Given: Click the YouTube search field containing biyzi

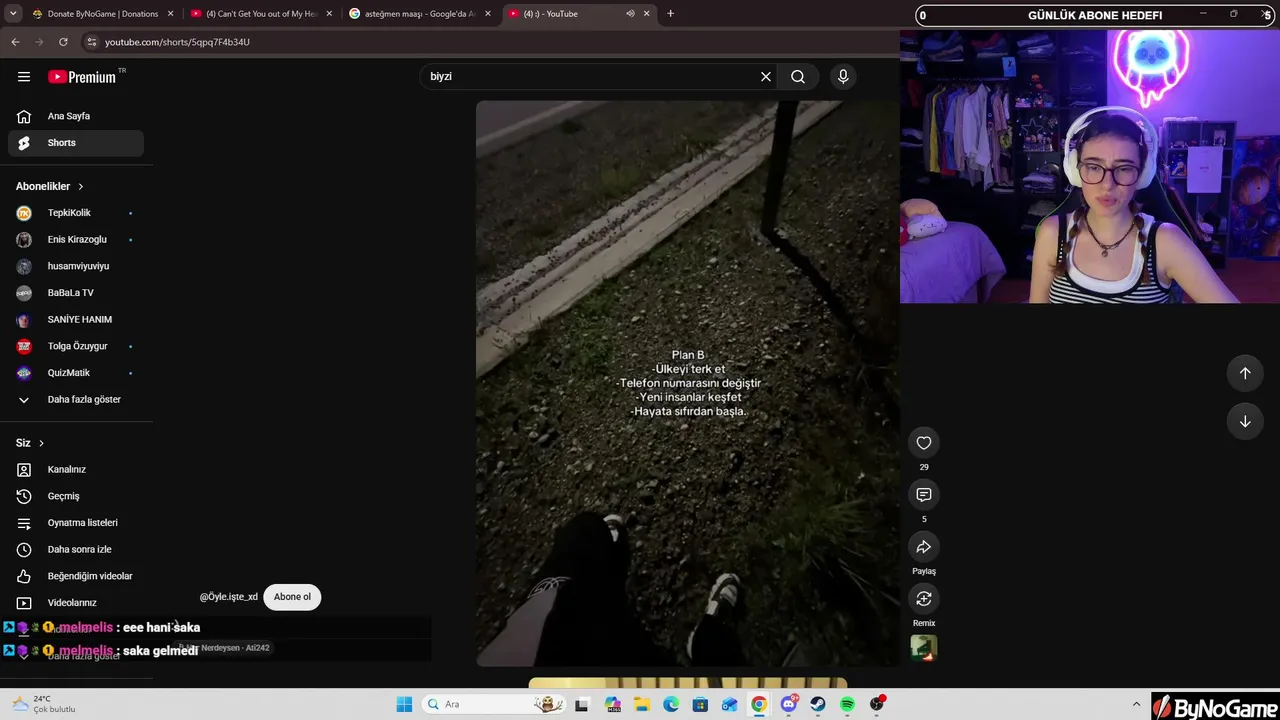Looking at the screenshot, I should pyautogui.click(x=590, y=77).
